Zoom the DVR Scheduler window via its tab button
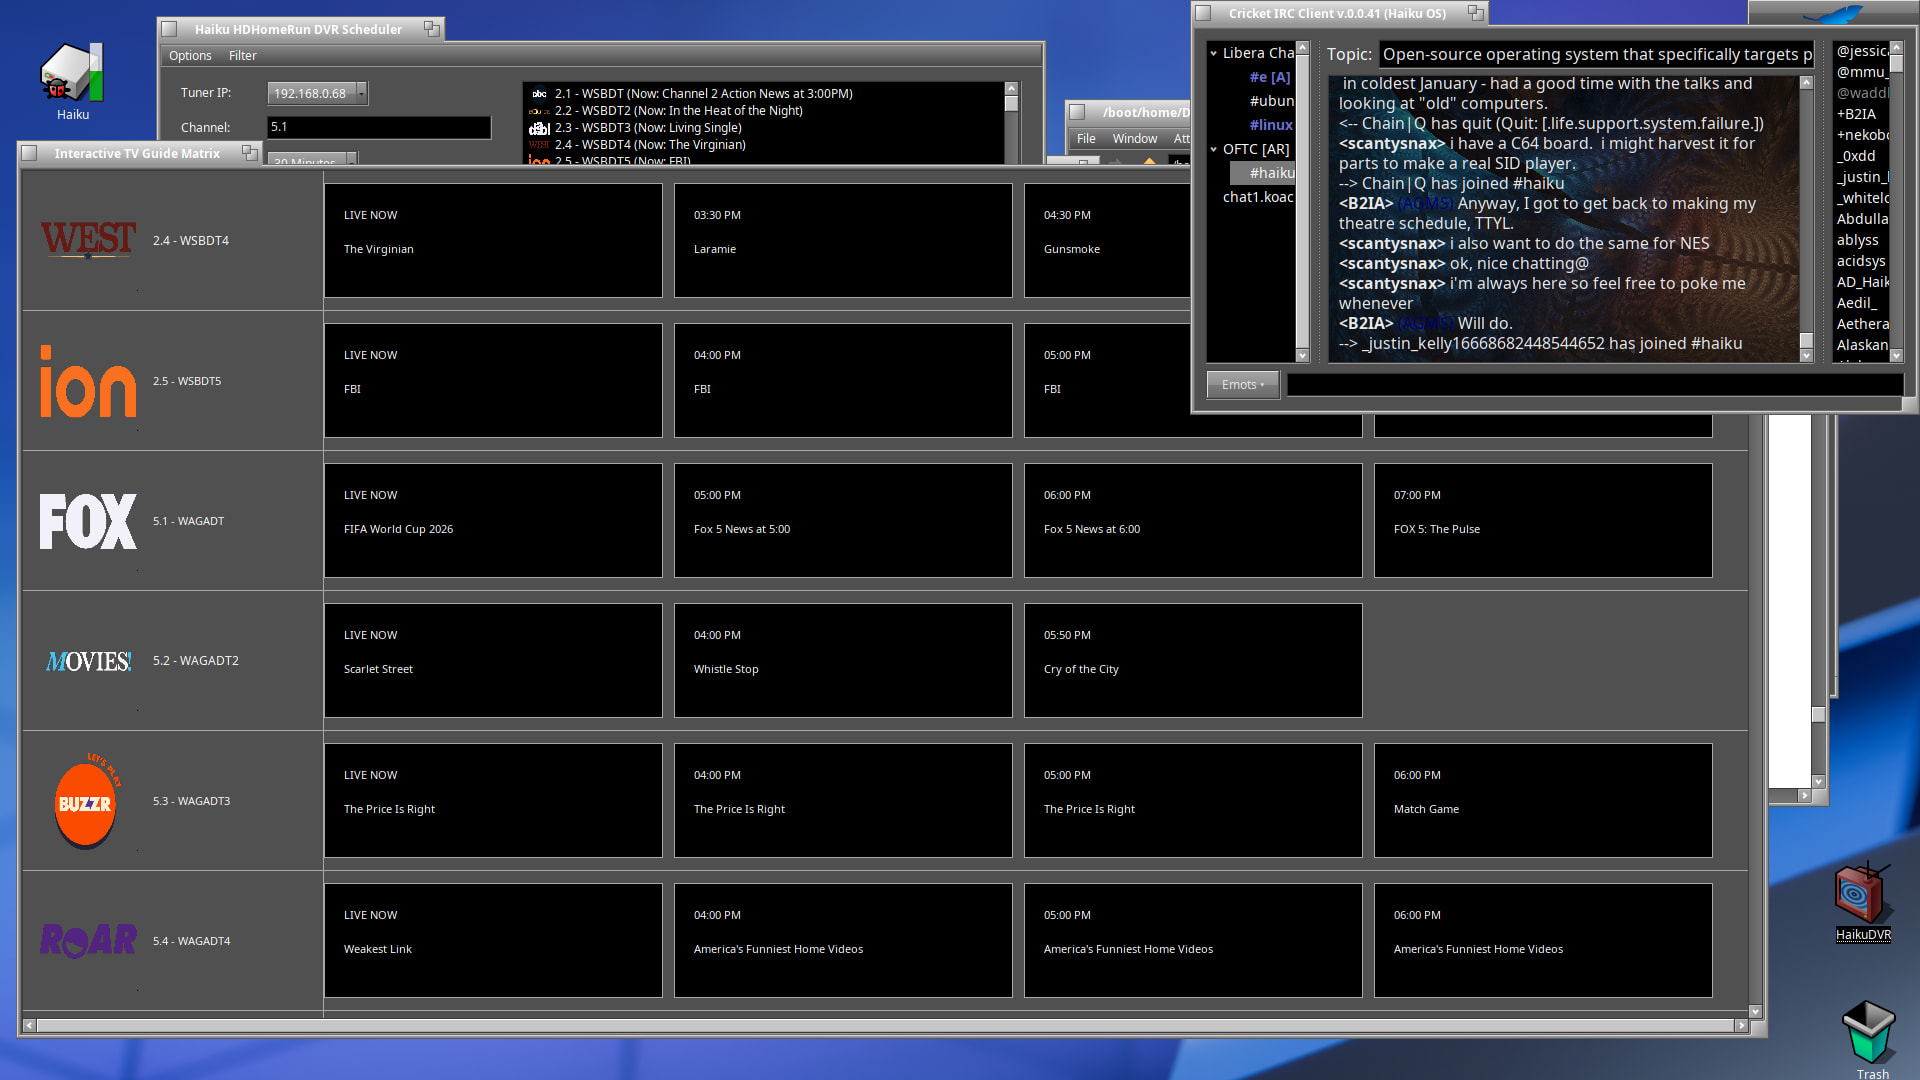 coord(431,29)
